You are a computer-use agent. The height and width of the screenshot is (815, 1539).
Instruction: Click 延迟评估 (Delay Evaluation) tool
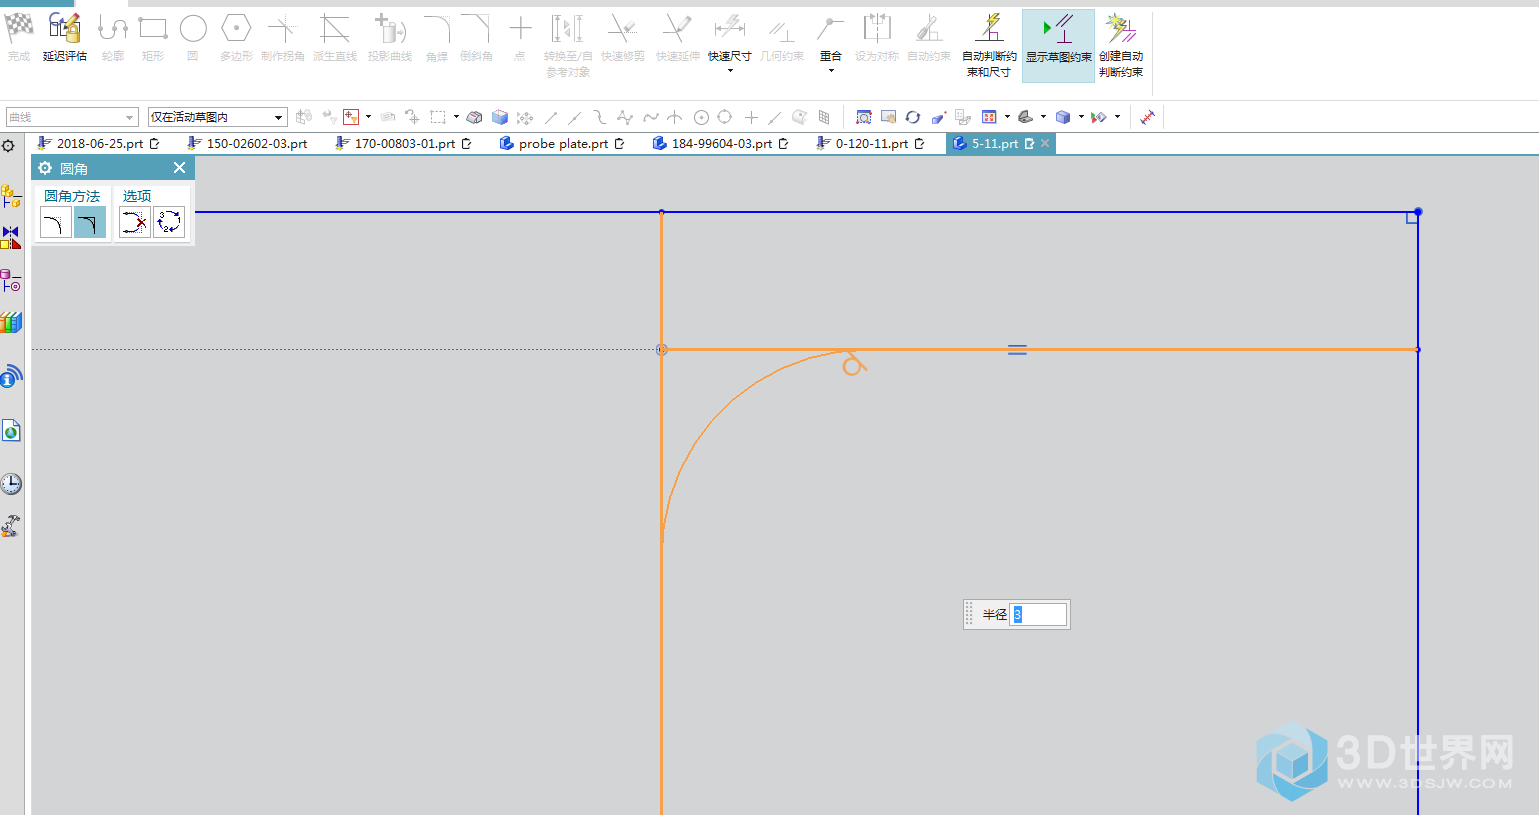pyautogui.click(x=64, y=38)
